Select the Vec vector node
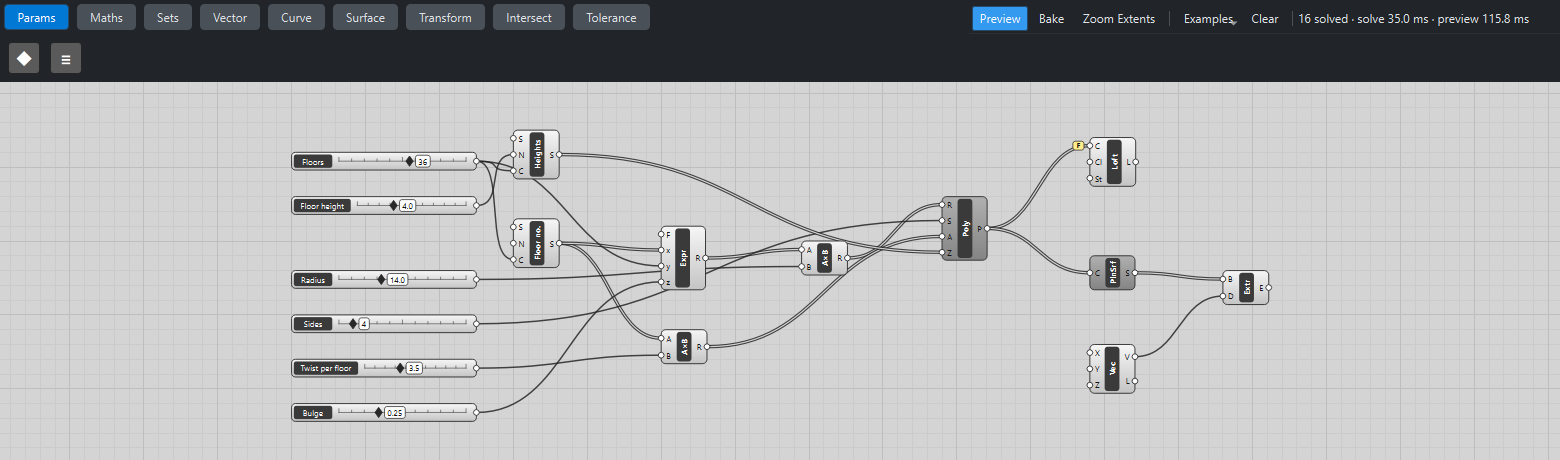This screenshot has width=1560, height=460. point(1112,369)
